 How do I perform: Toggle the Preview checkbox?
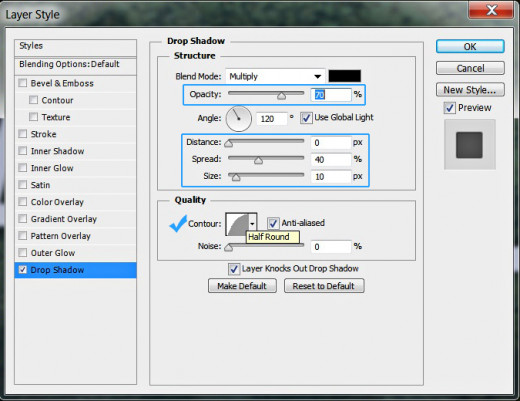pos(449,108)
